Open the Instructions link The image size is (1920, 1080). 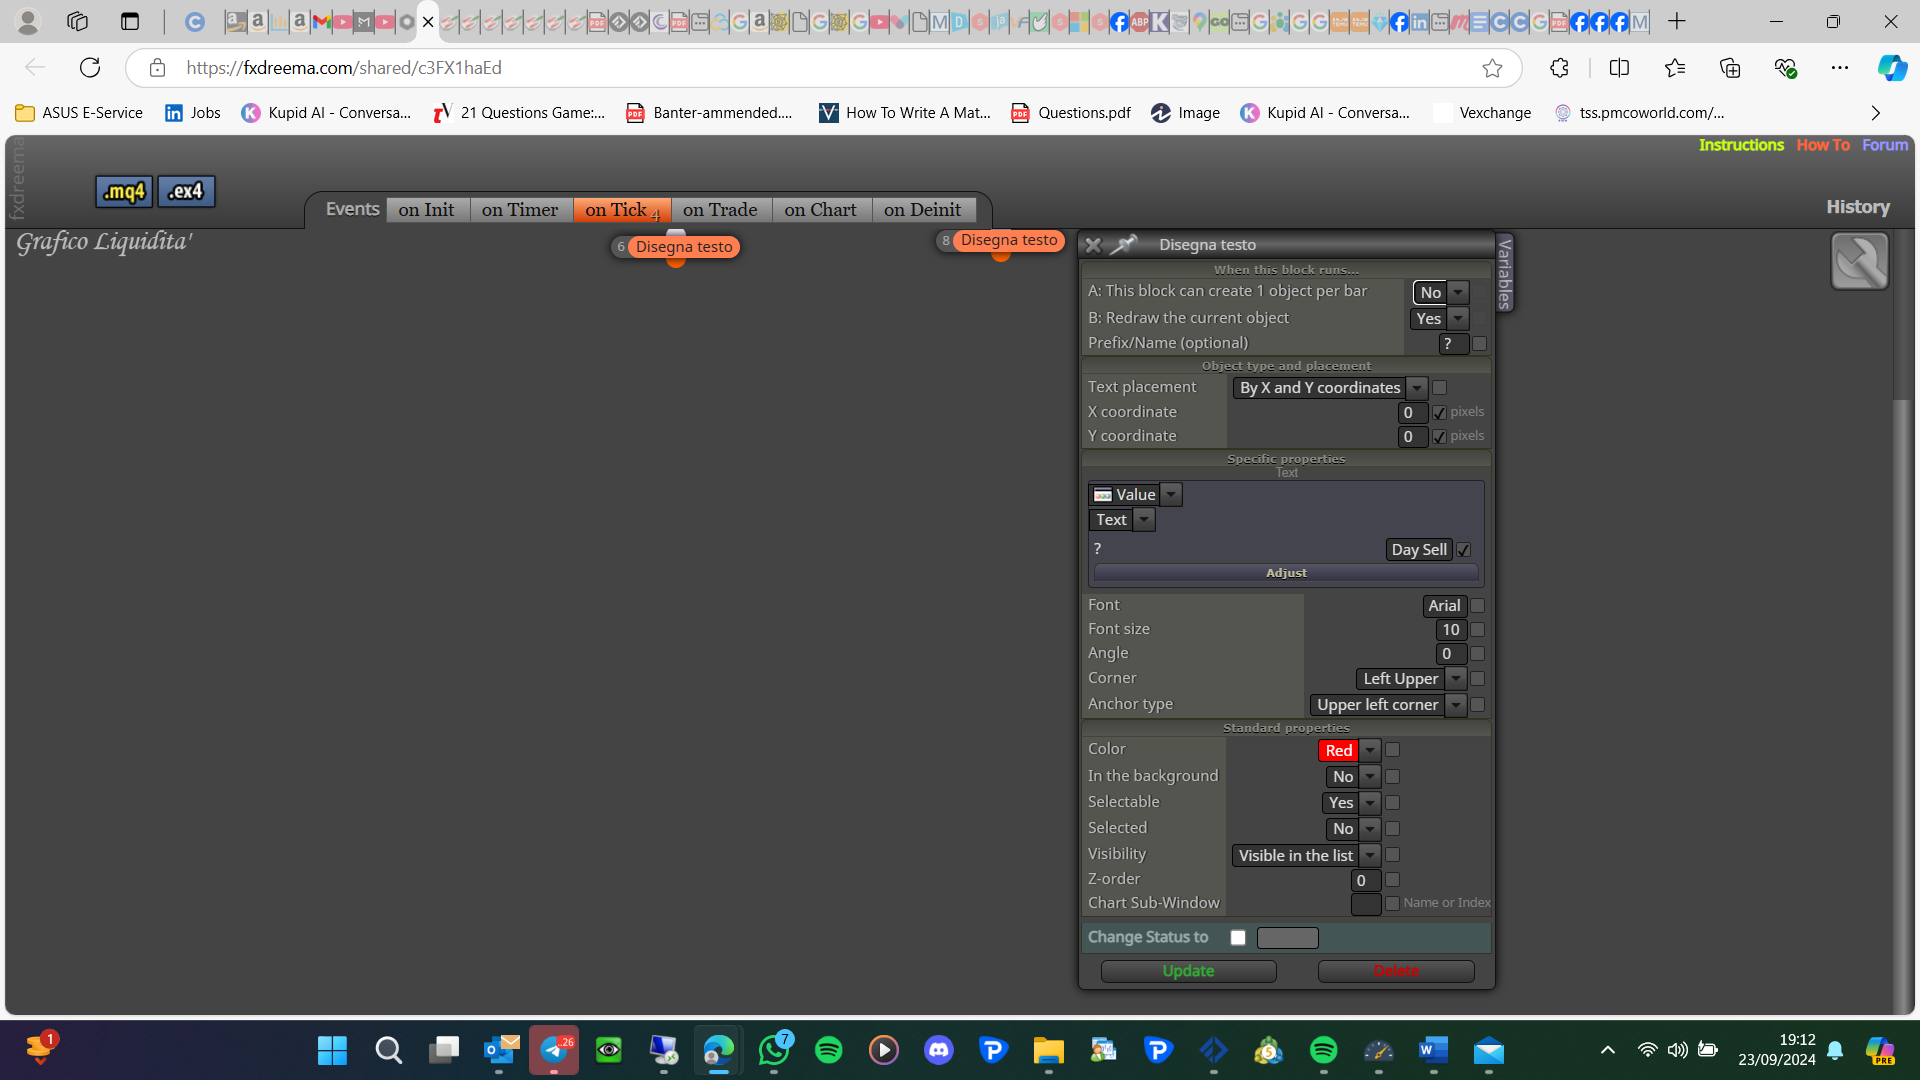pos(1741,145)
